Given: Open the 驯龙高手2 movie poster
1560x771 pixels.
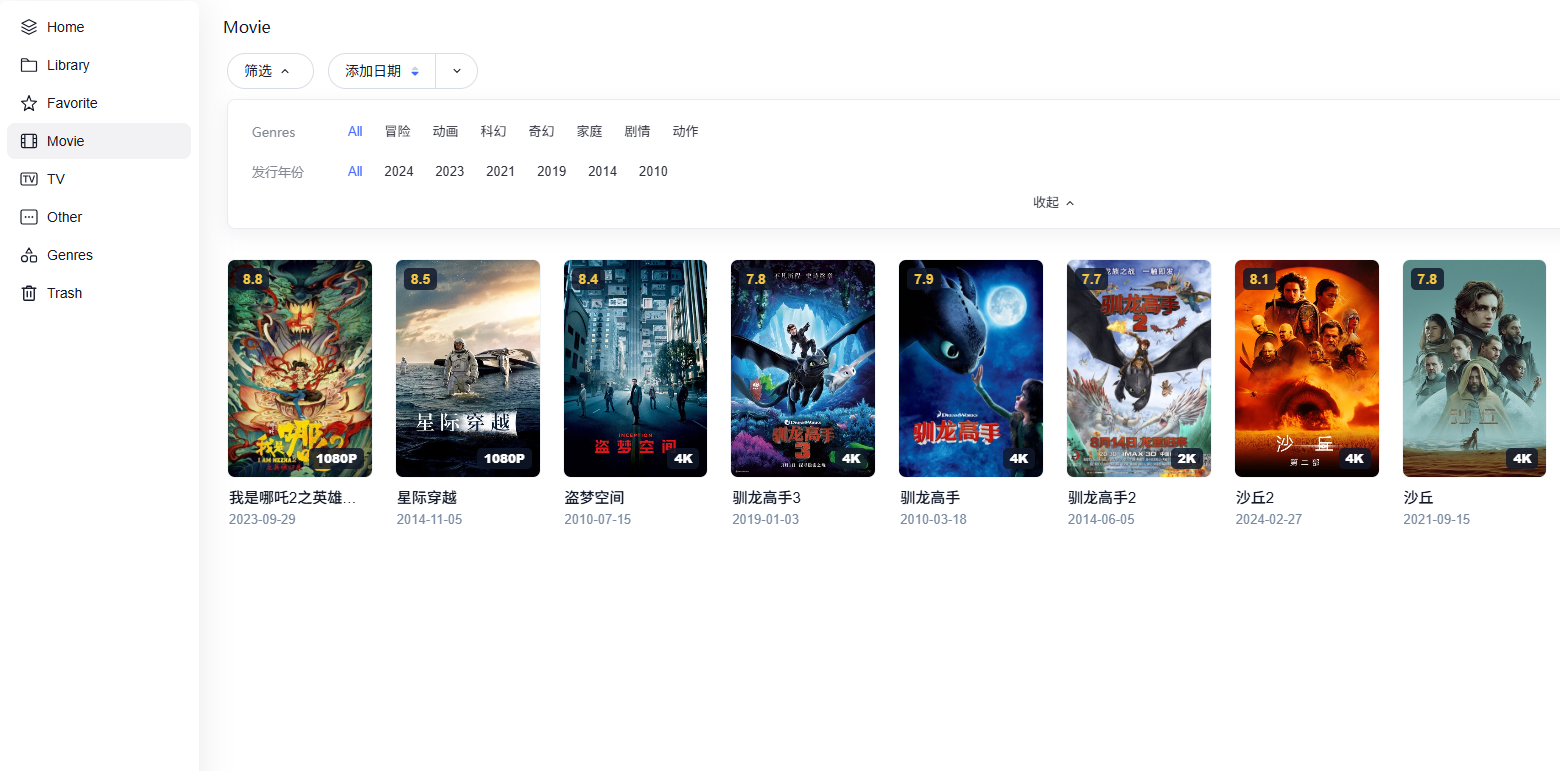Looking at the screenshot, I should coord(1139,368).
